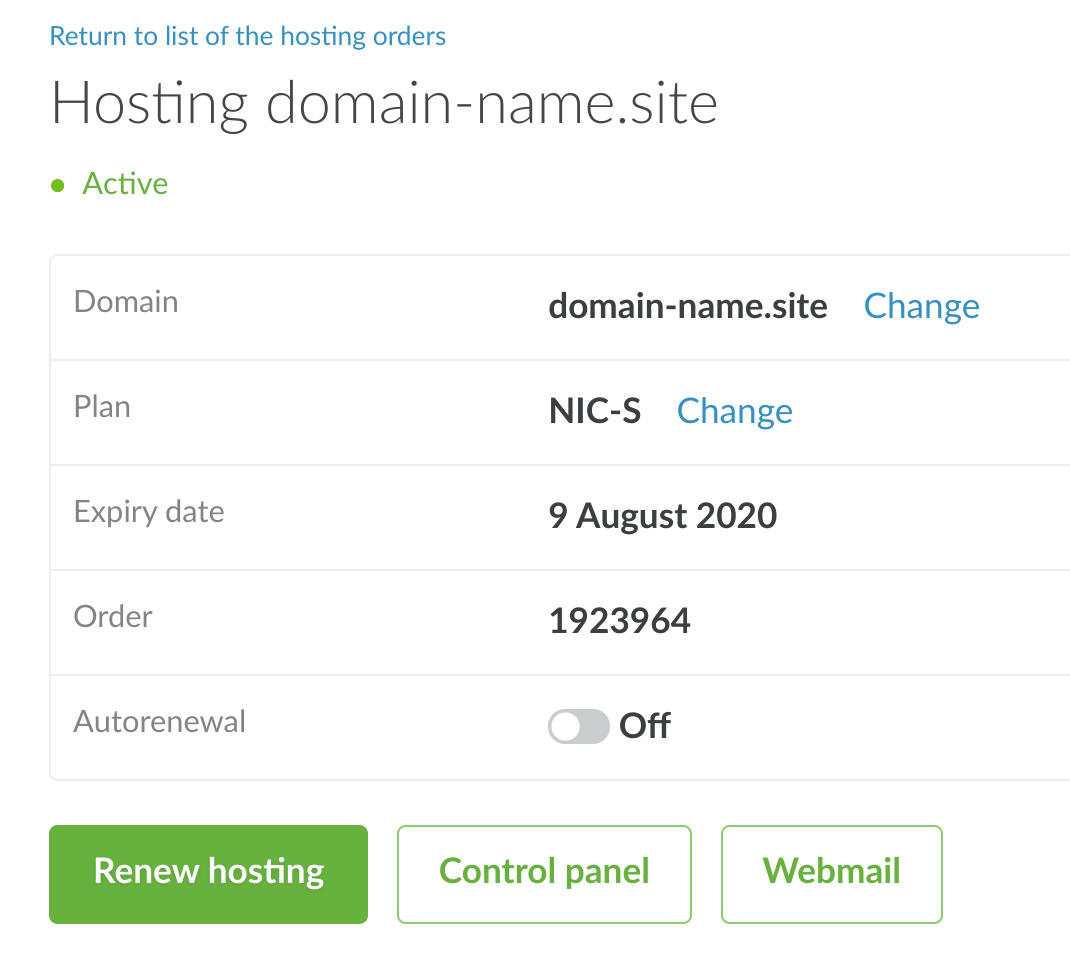Click the Plan row label
The height and width of the screenshot is (953, 1070).
point(102,407)
